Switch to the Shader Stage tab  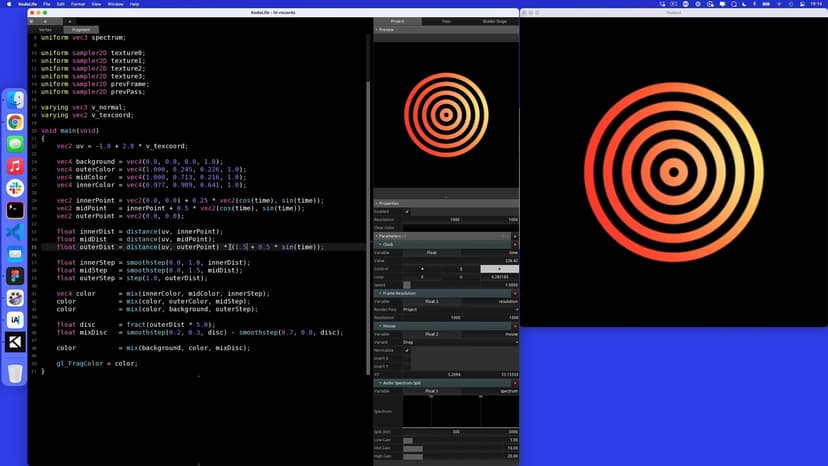[494, 20]
